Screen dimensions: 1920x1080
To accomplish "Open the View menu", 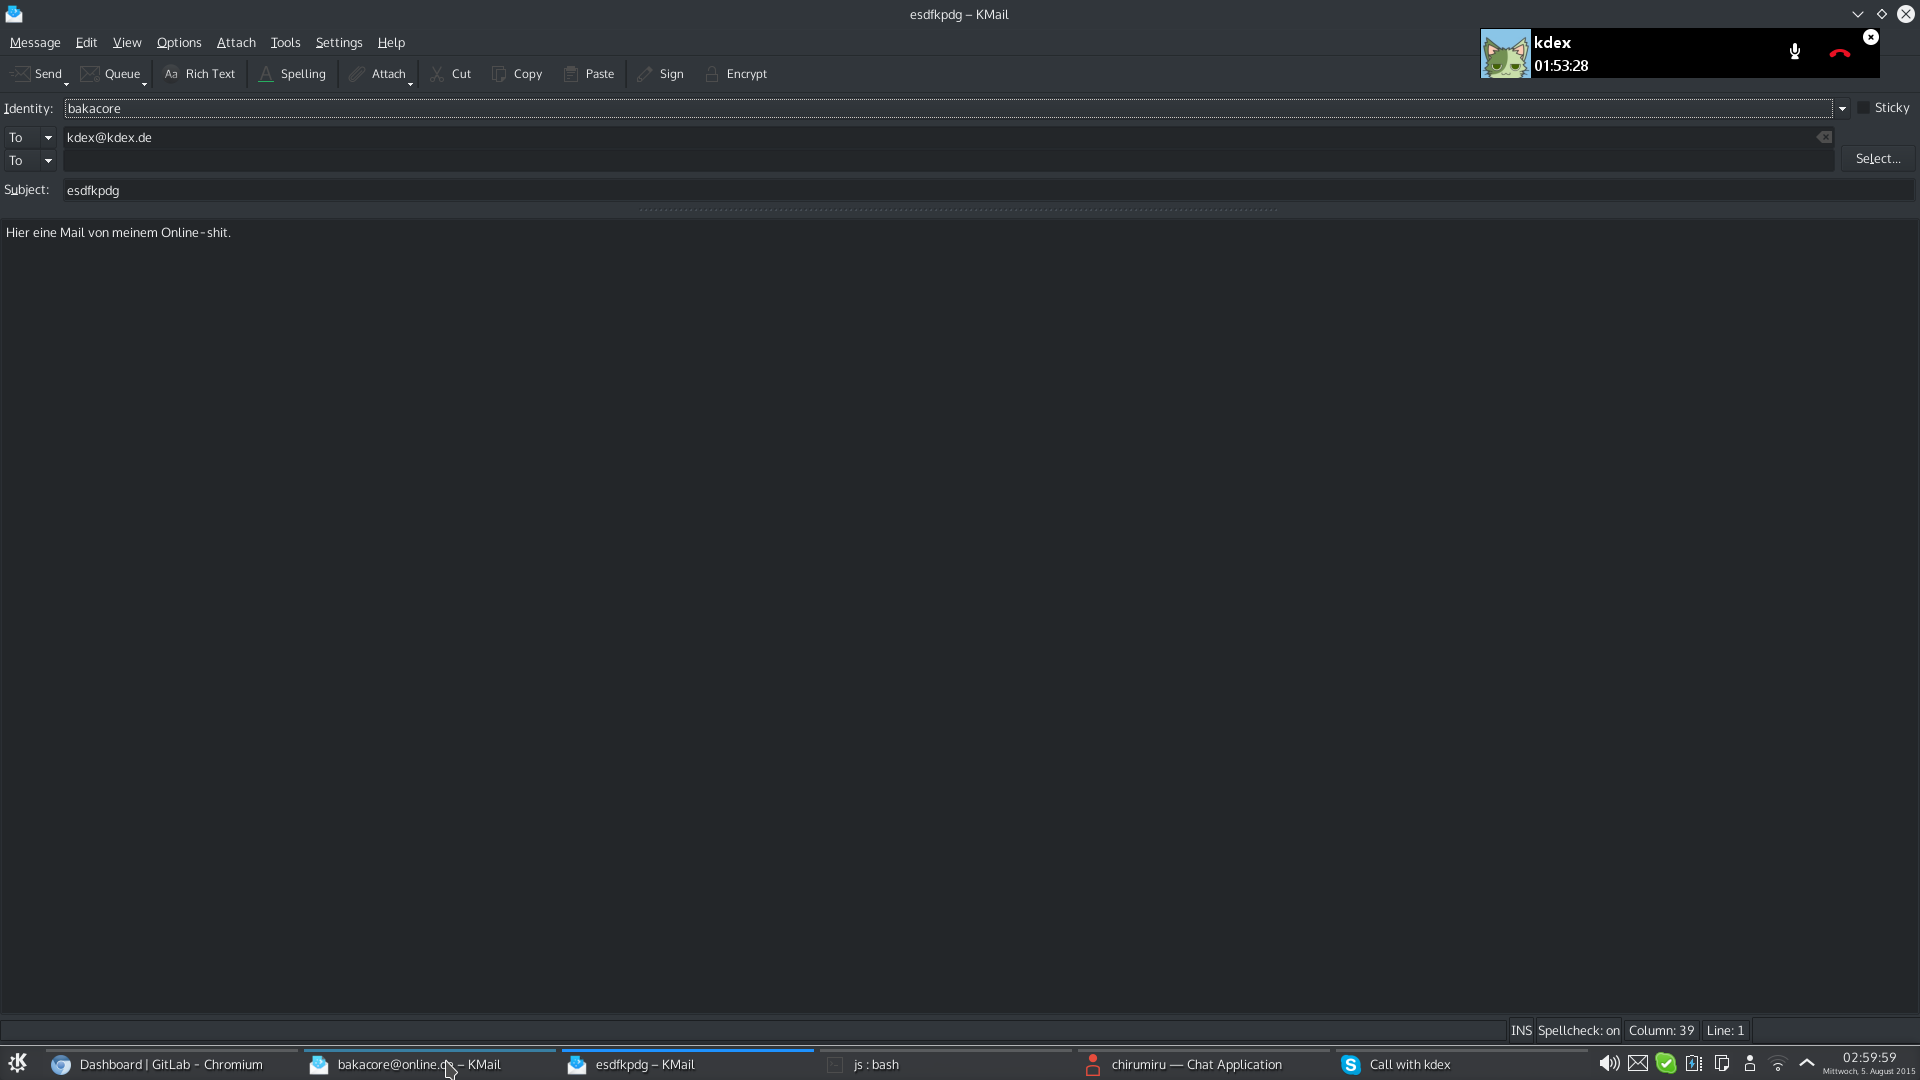I will click(127, 43).
